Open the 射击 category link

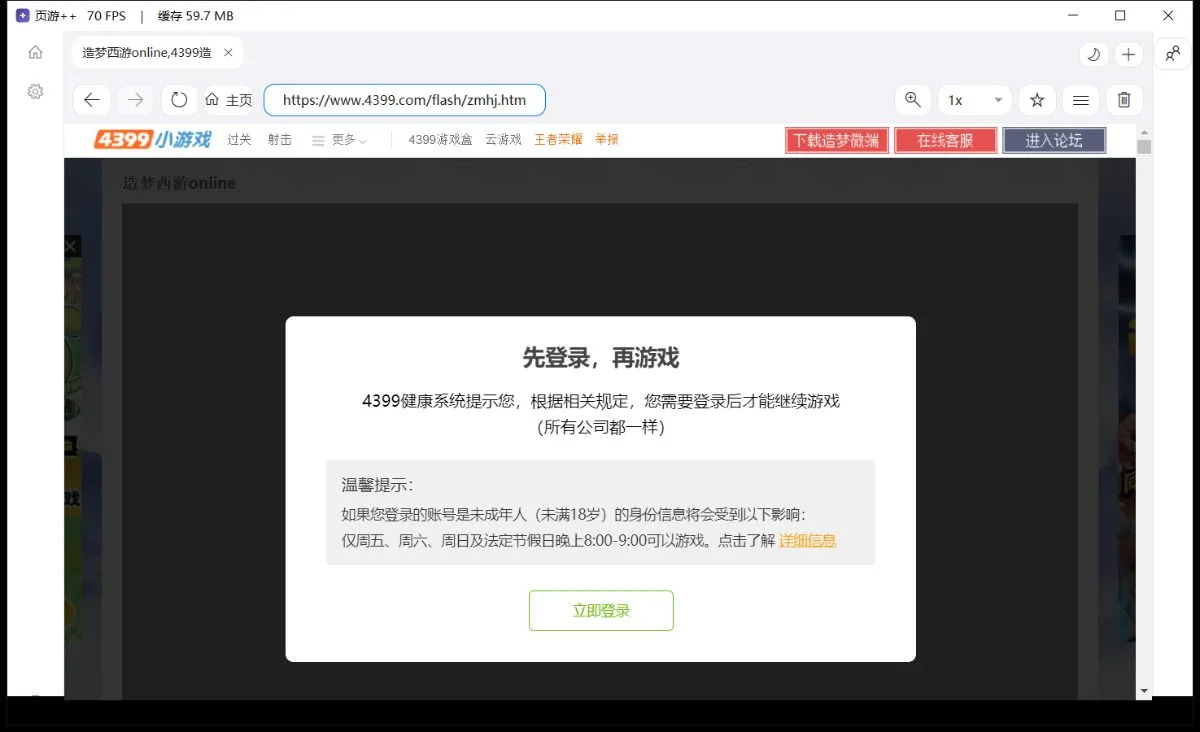279,140
